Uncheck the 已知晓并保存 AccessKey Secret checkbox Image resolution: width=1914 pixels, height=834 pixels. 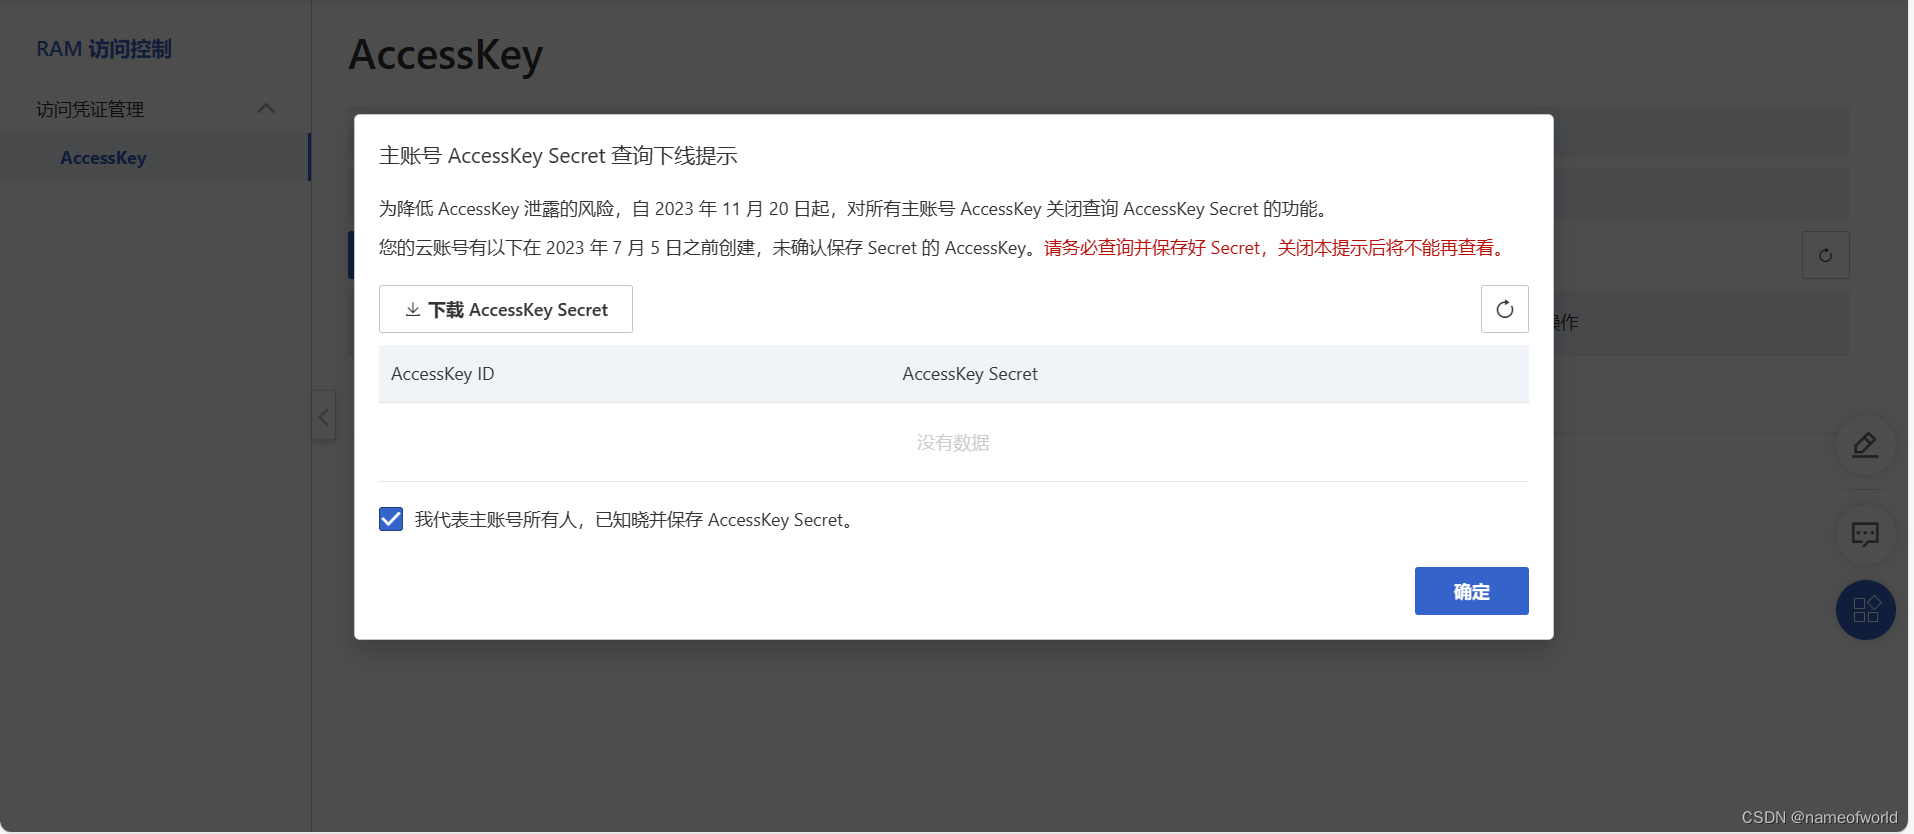391,519
